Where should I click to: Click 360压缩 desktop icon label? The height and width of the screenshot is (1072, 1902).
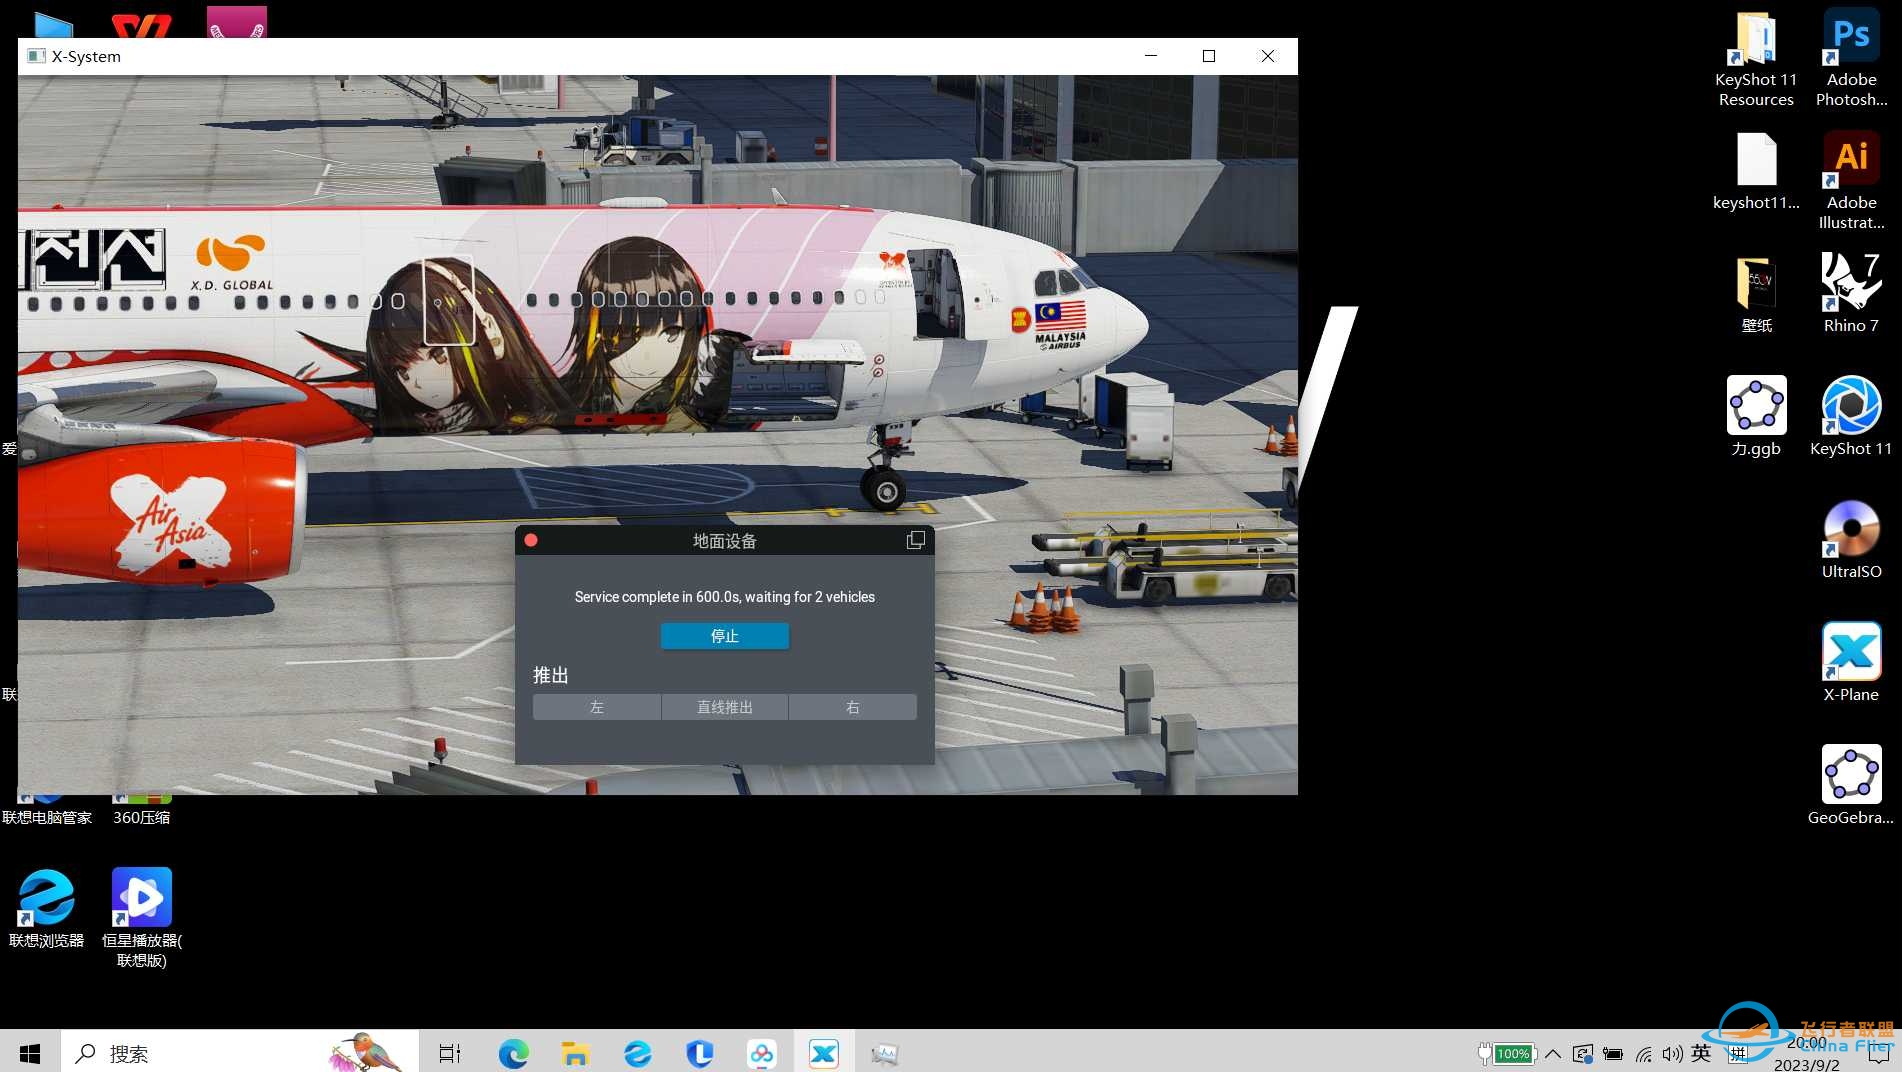click(x=142, y=817)
